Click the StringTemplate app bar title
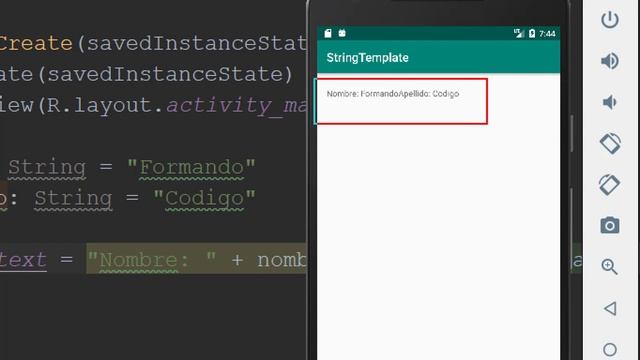Screen dimensions: 640x360 click(x=367, y=58)
